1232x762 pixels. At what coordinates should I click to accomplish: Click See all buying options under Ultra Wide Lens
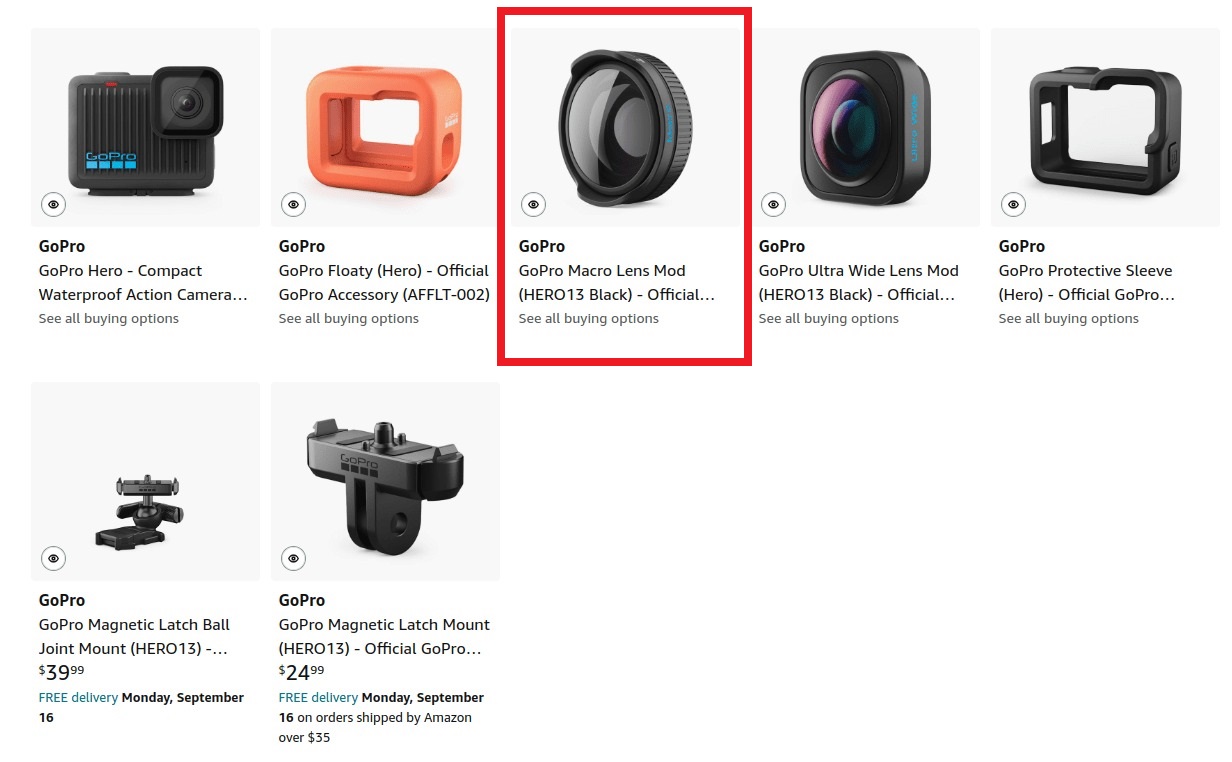(829, 319)
